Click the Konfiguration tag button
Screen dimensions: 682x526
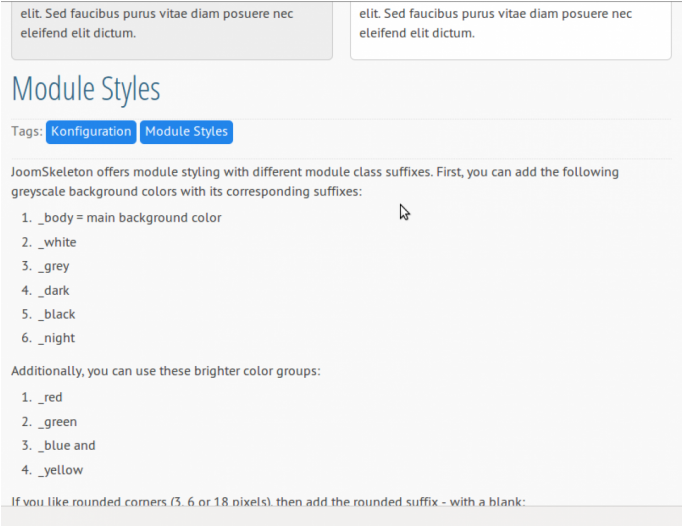coord(91,132)
